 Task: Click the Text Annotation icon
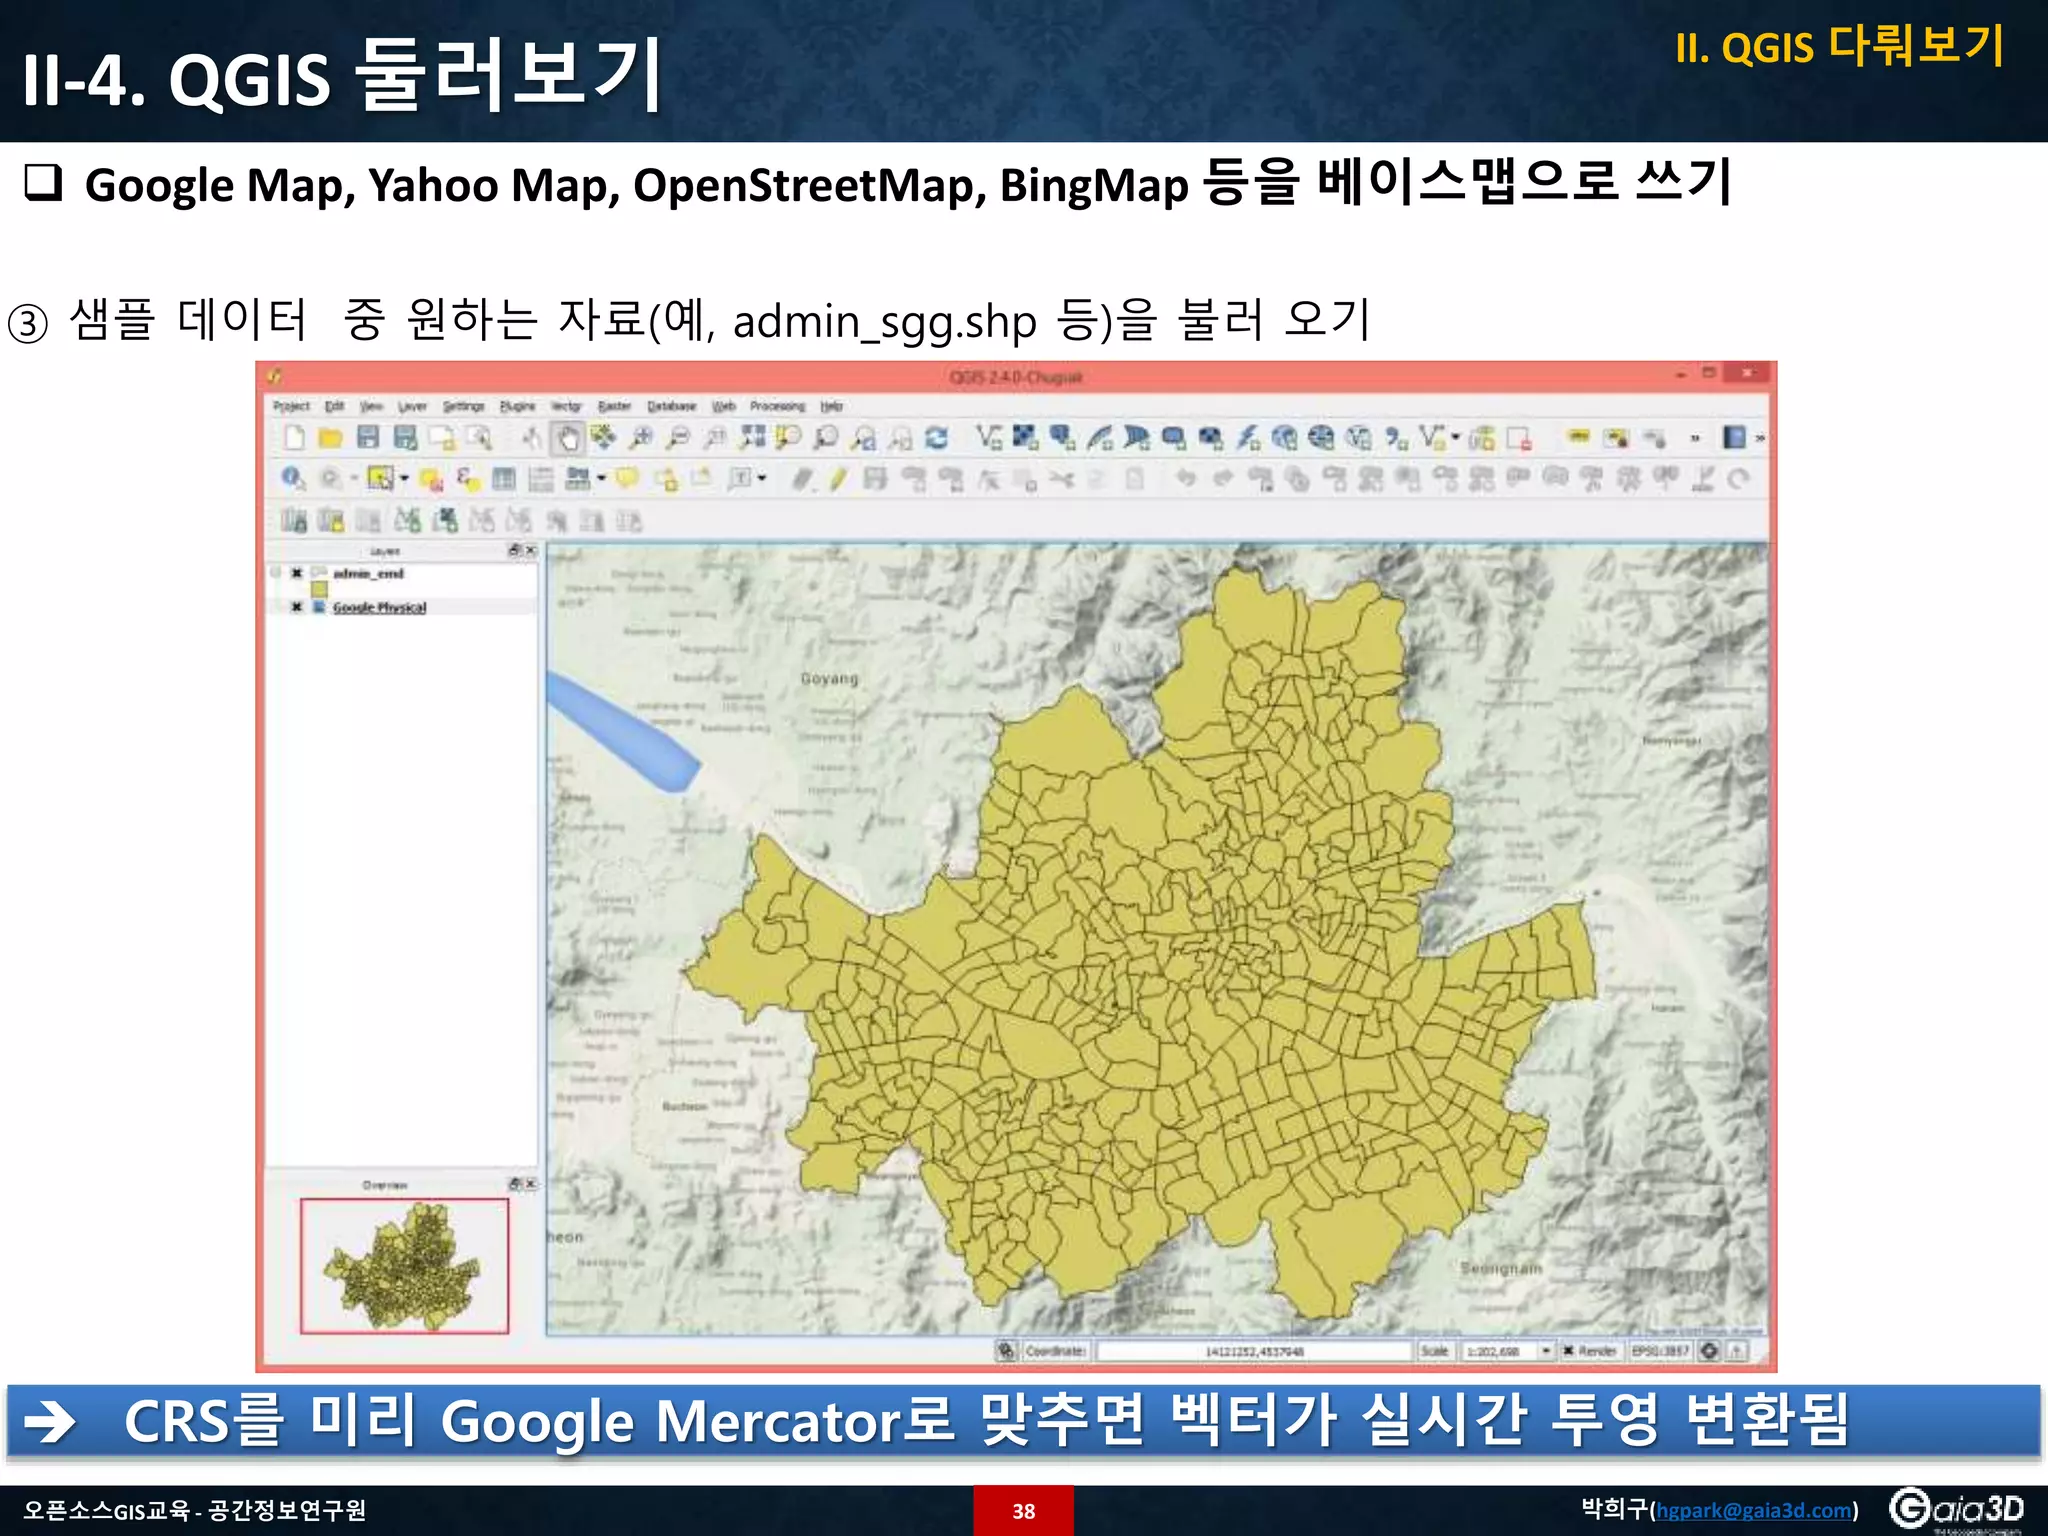tap(740, 479)
